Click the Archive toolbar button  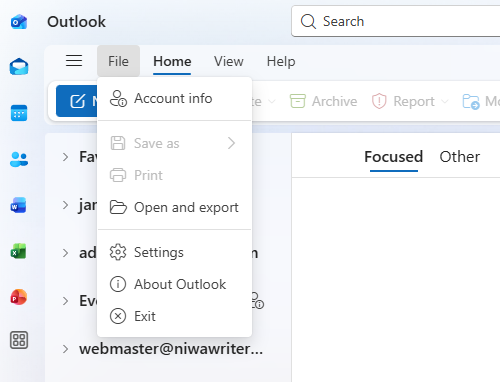(x=323, y=101)
